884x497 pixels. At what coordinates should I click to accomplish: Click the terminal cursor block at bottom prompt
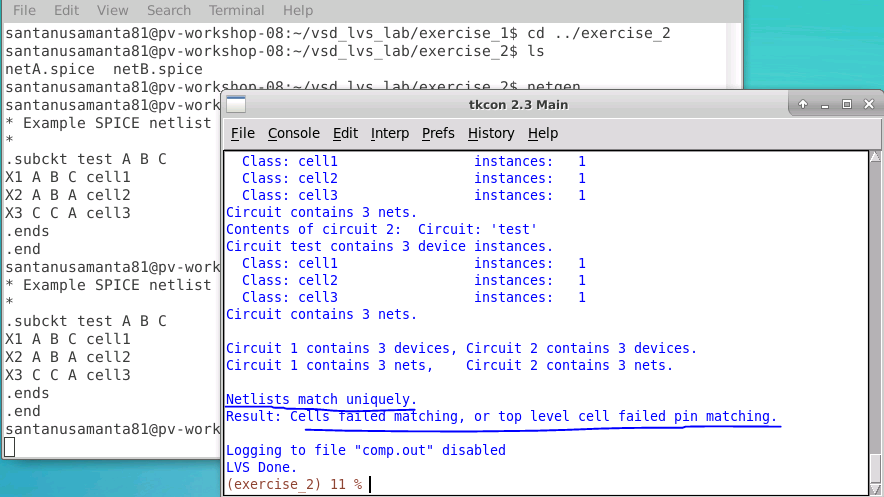click(x=10, y=447)
